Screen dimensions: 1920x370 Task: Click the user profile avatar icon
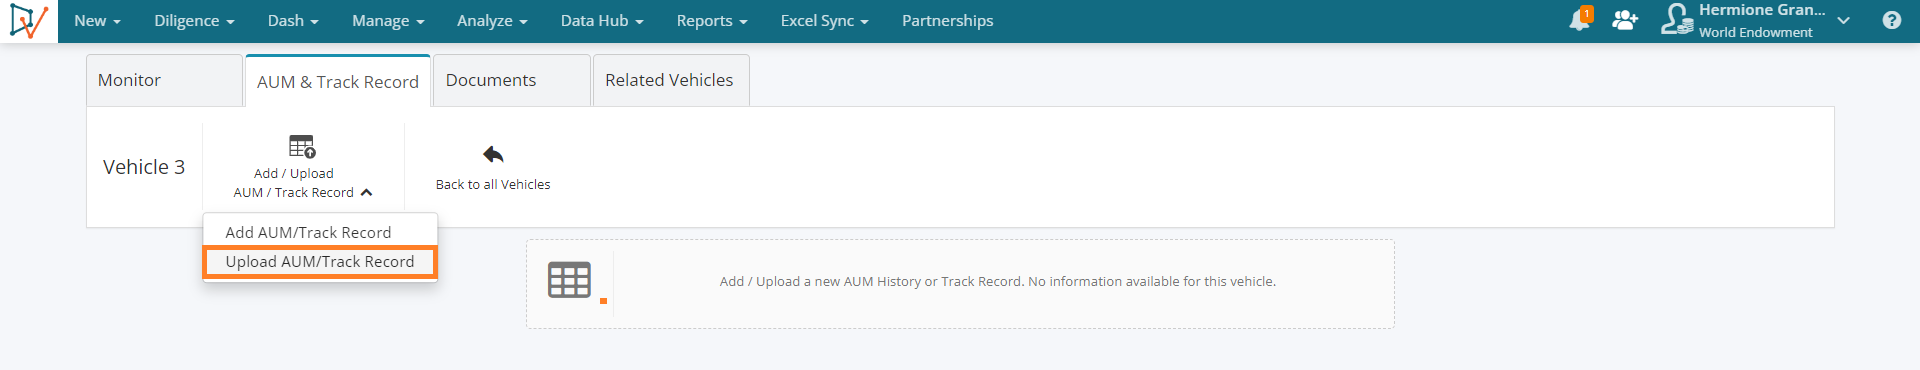click(1676, 19)
